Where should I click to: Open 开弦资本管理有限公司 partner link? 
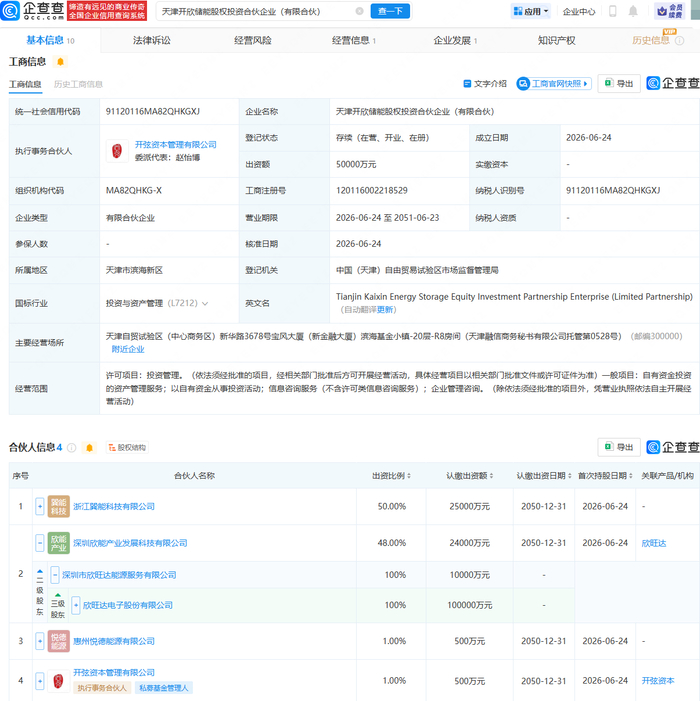point(176,144)
